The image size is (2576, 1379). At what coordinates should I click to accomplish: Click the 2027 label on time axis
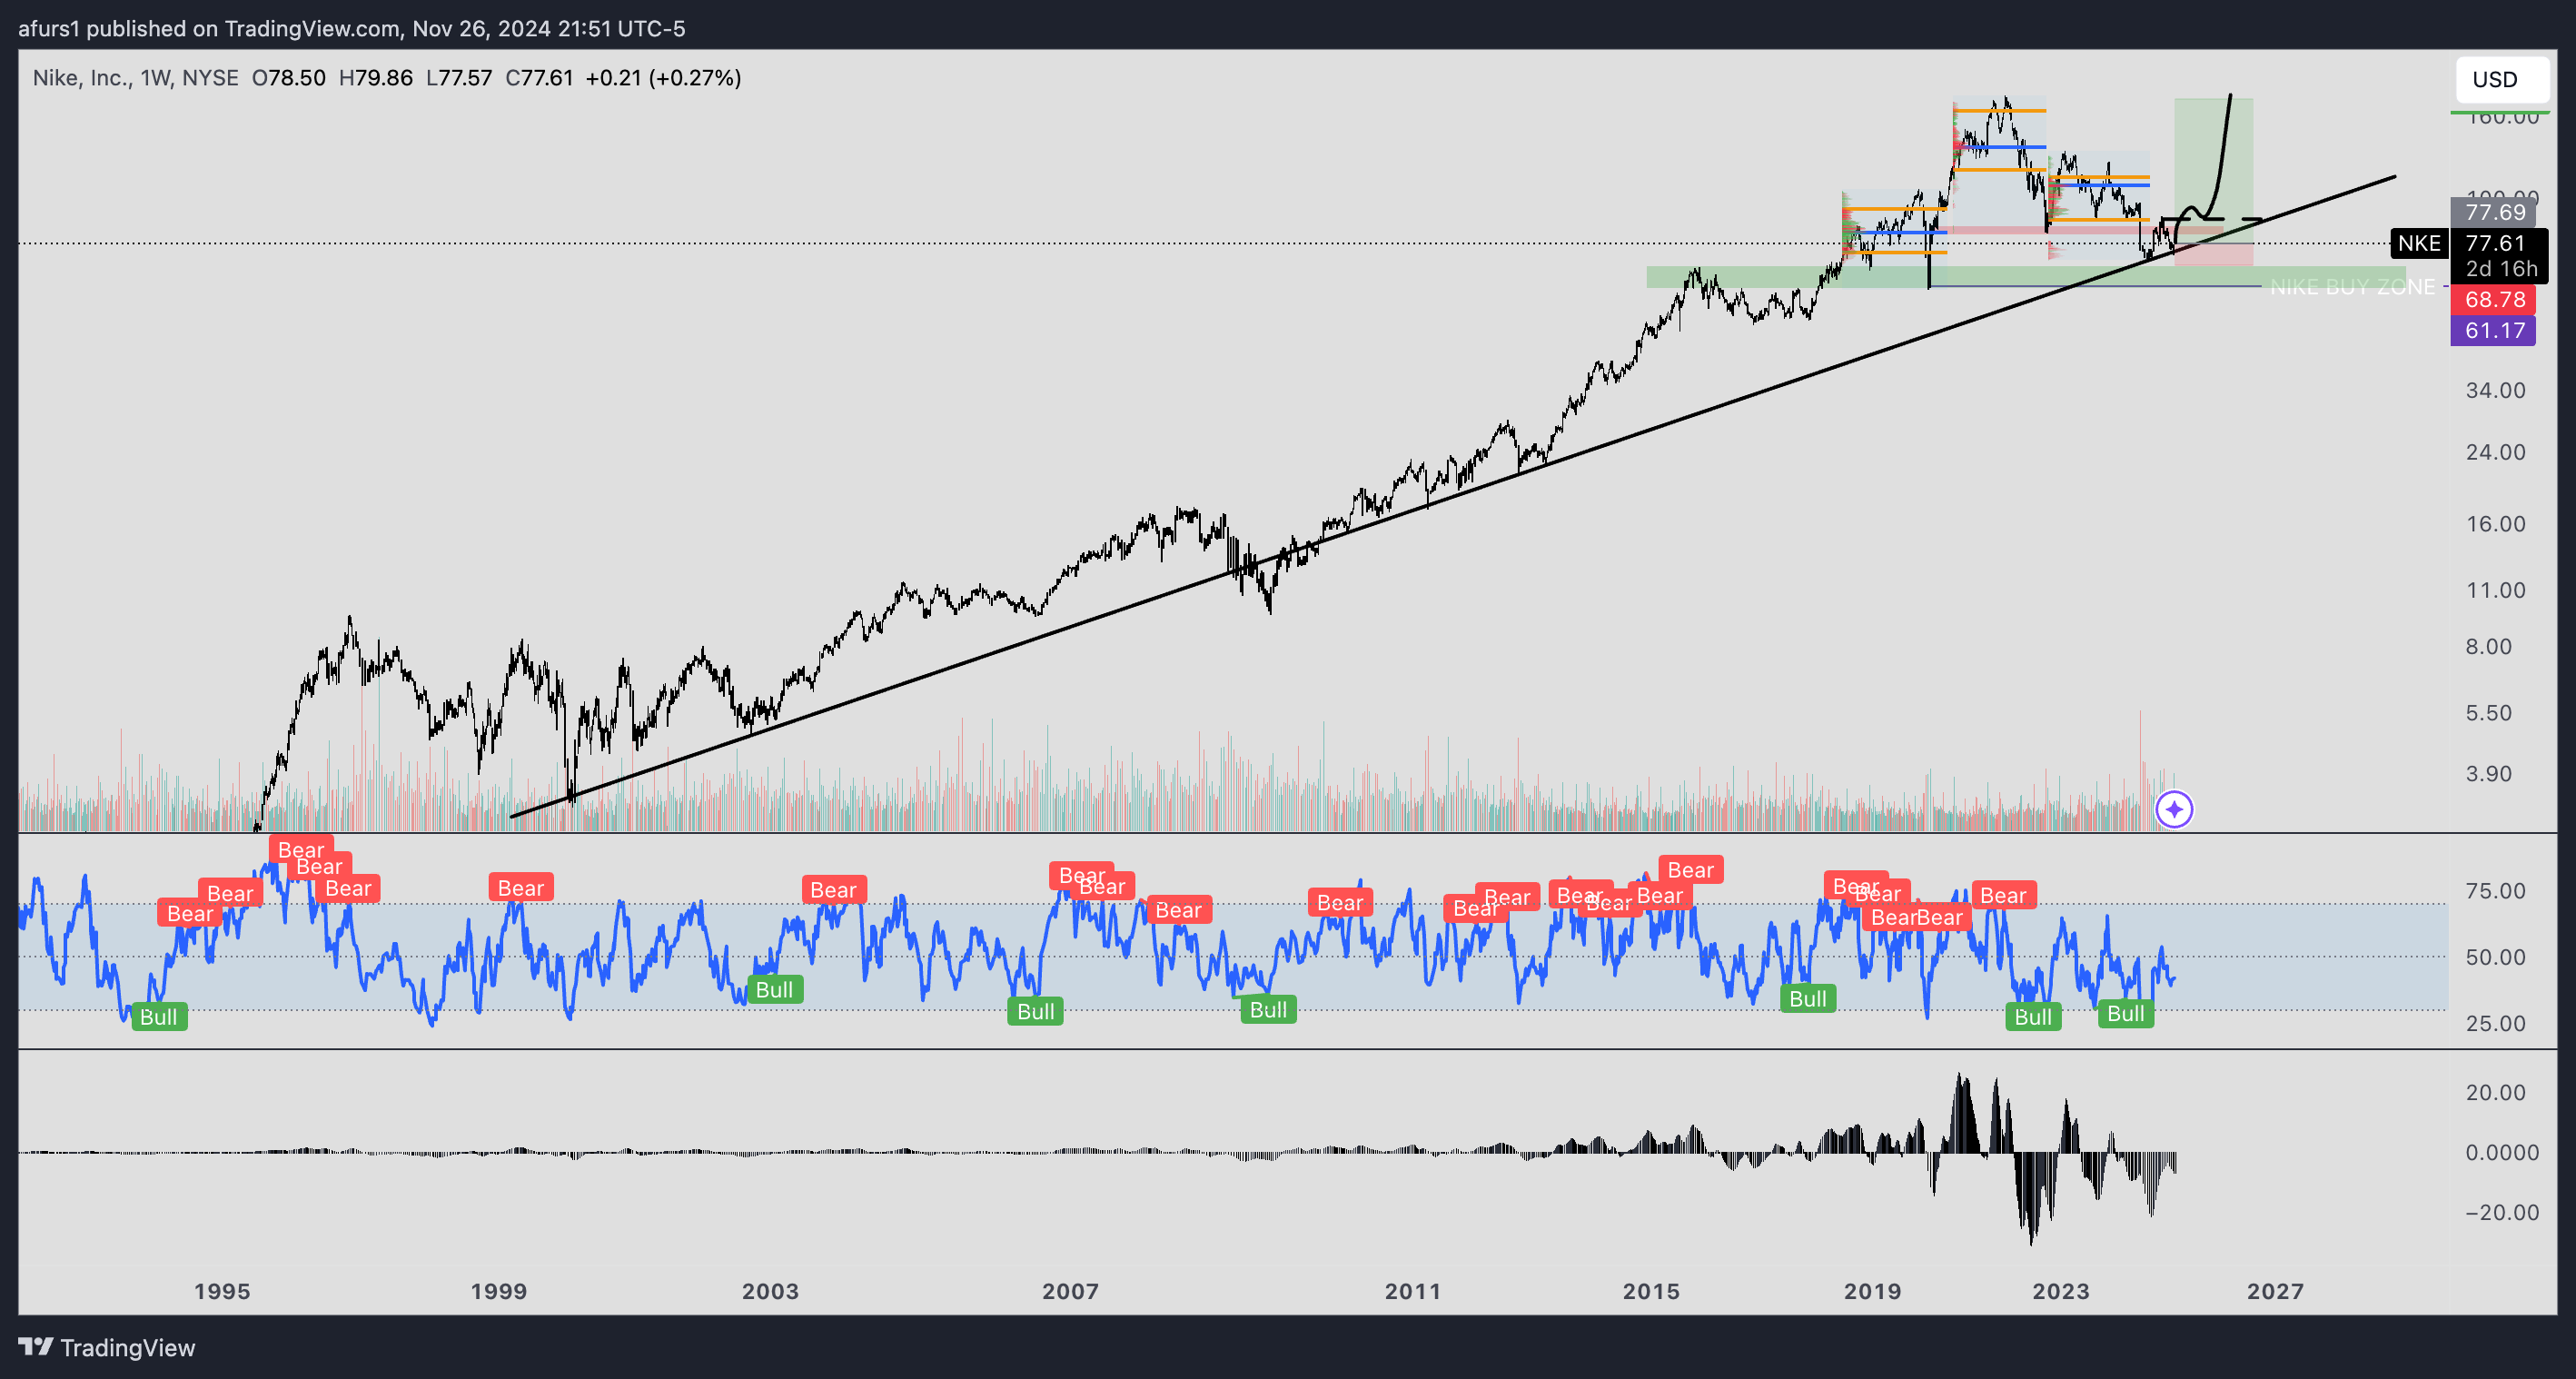pos(2275,1291)
